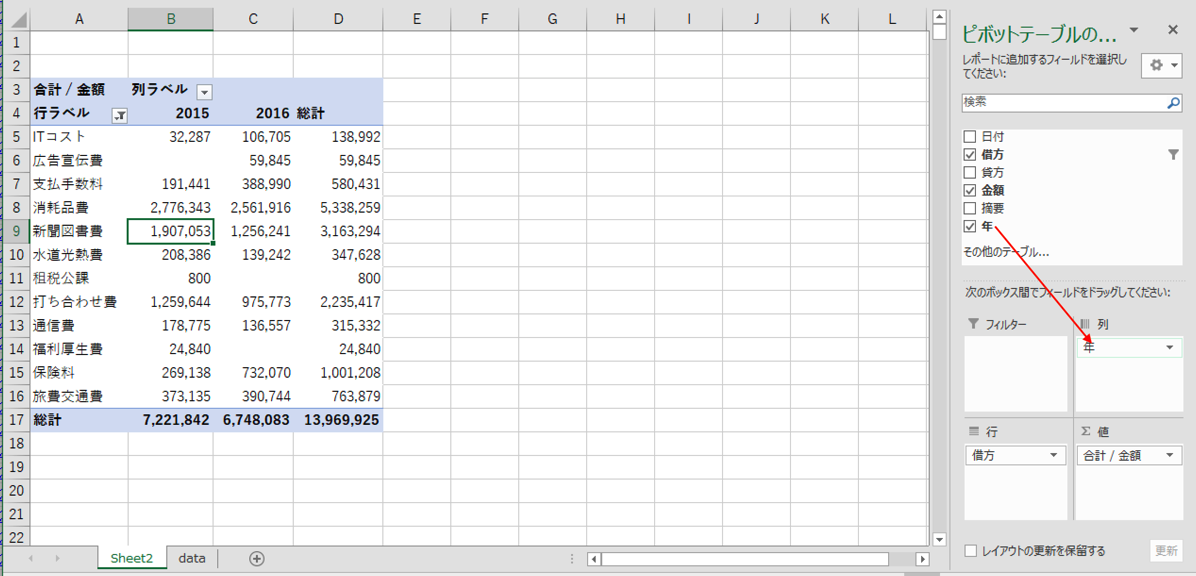Select the Sheet2 tab
Viewport: 1196px width, 576px height.
132,558
